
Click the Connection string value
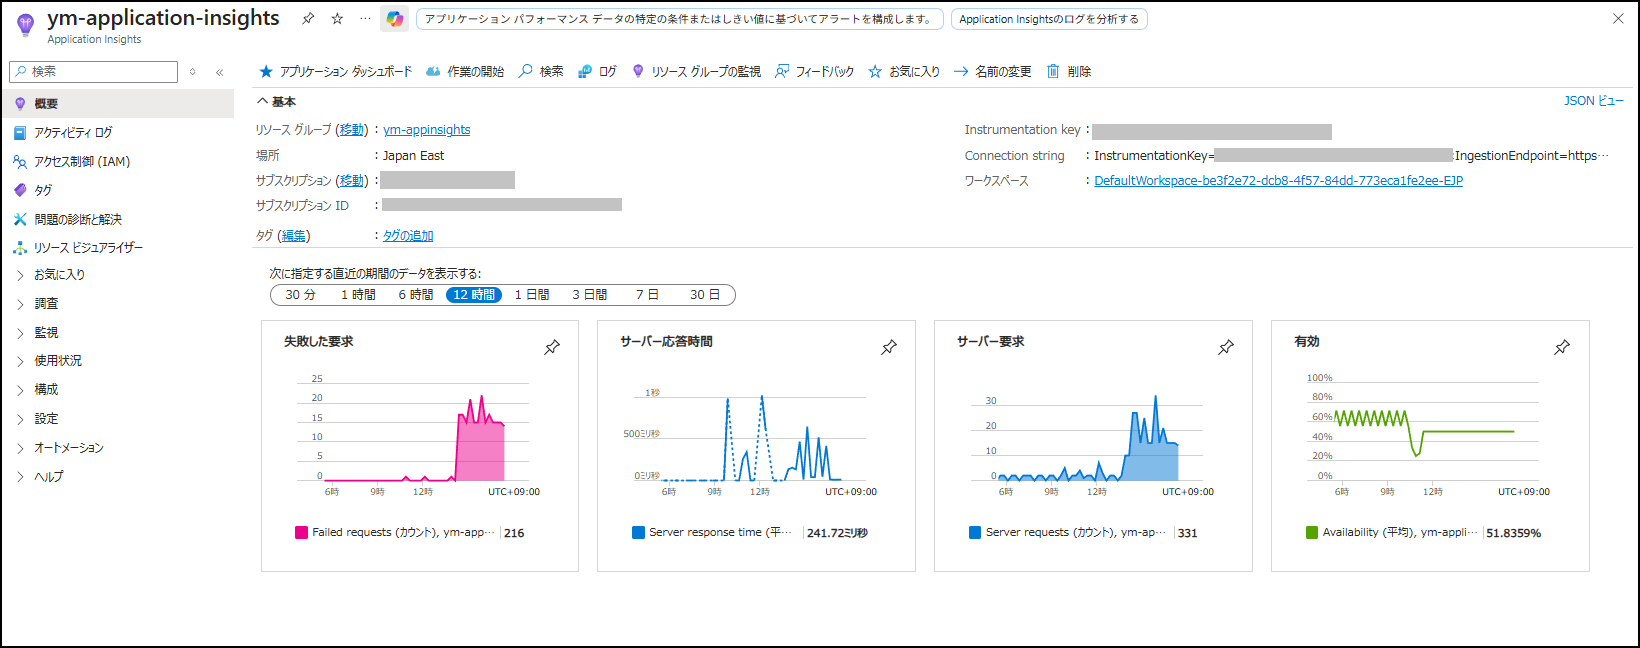1351,156
